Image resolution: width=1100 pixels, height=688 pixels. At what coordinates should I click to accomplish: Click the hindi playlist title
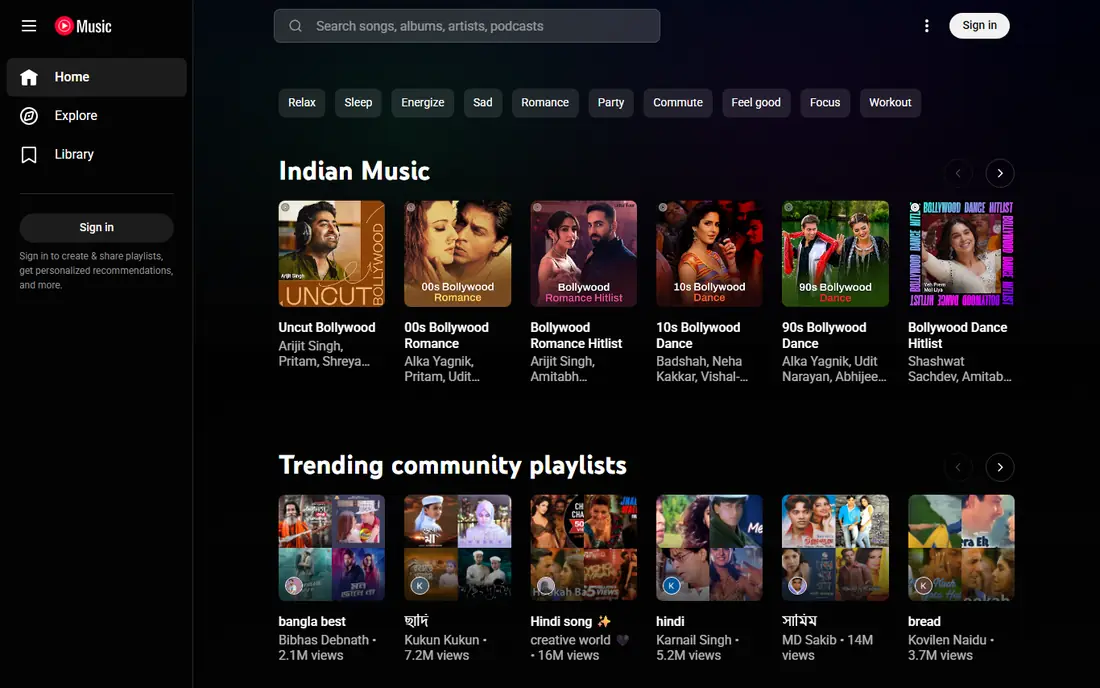pyautogui.click(x=670, y=621)
